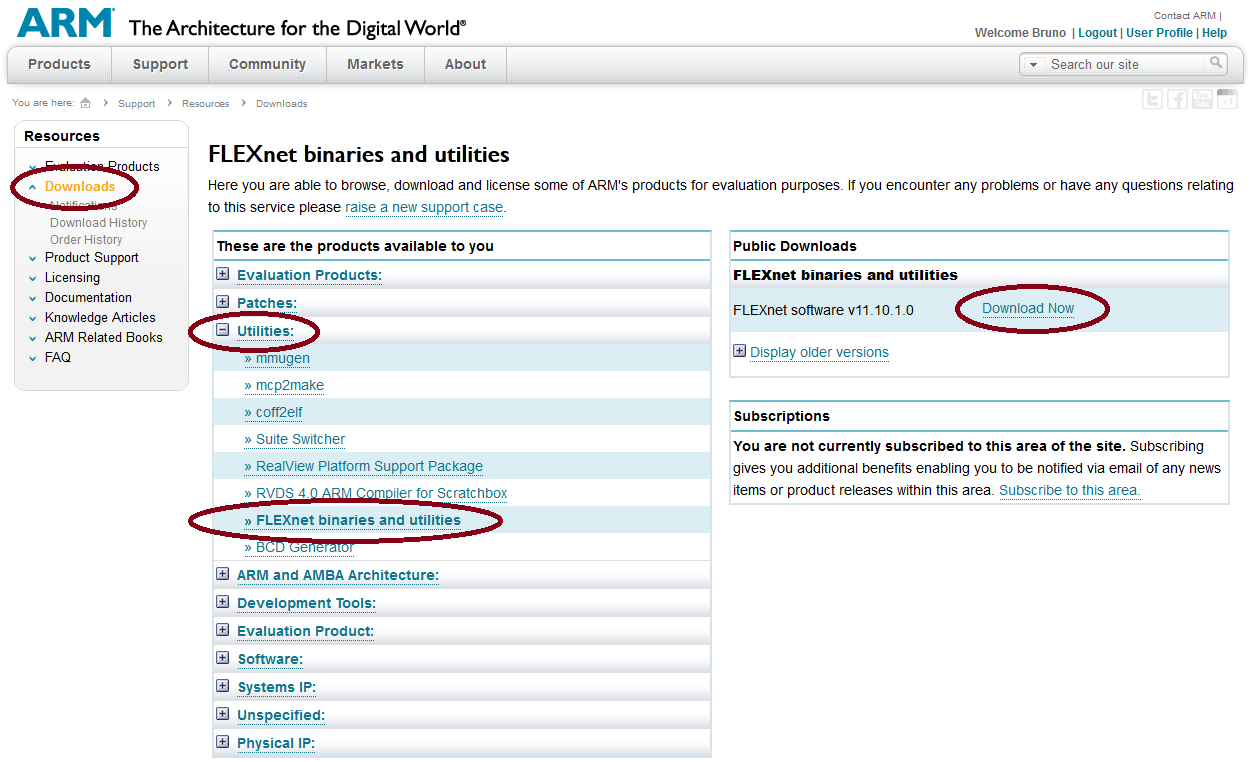This screenshot has height=762, width=1252.
Task: Click the Systems IP heading link
Action: tap(276, 687)
